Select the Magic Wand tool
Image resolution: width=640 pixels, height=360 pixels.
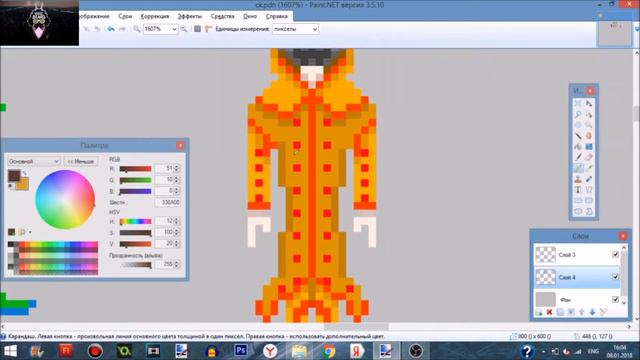click(578, 136)
